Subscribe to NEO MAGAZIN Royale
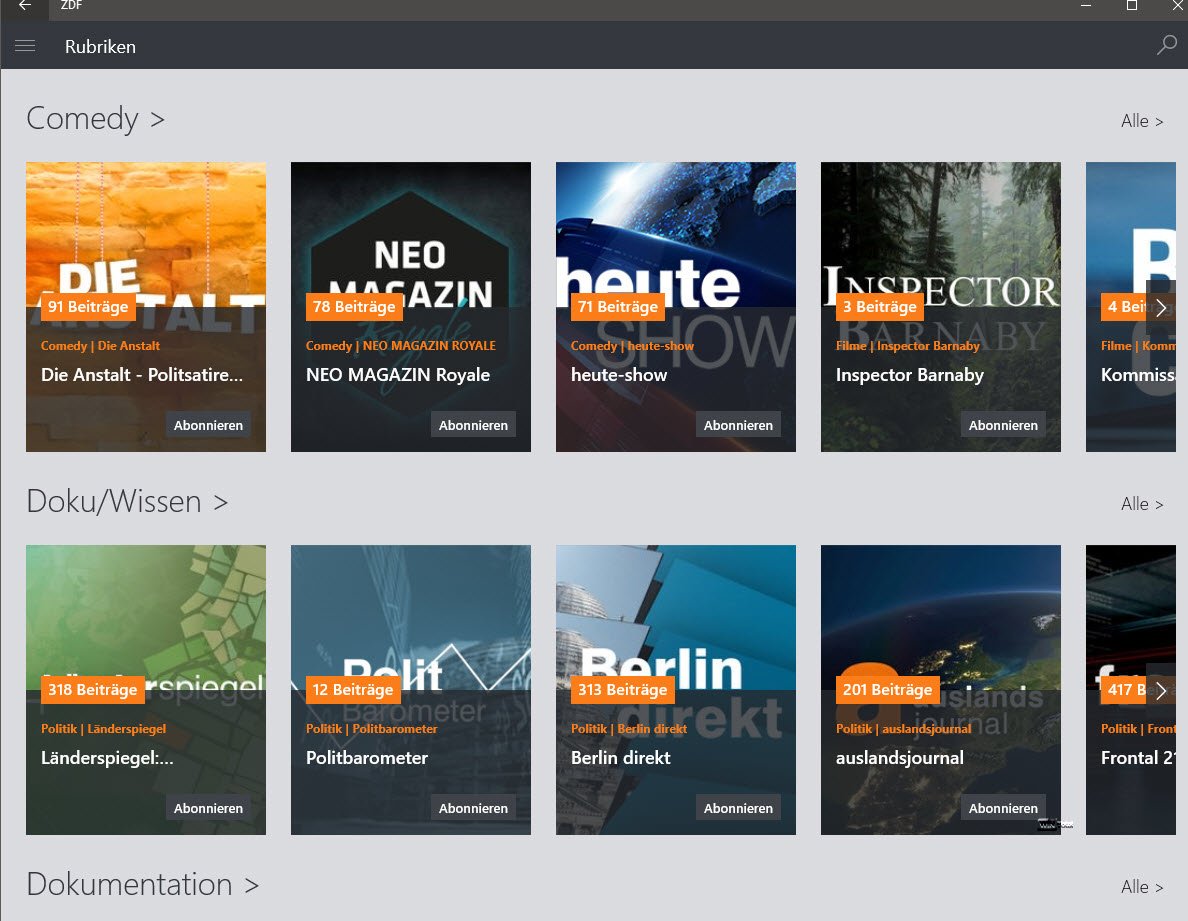The image size is (1188, 921). (x=474, y=425)
